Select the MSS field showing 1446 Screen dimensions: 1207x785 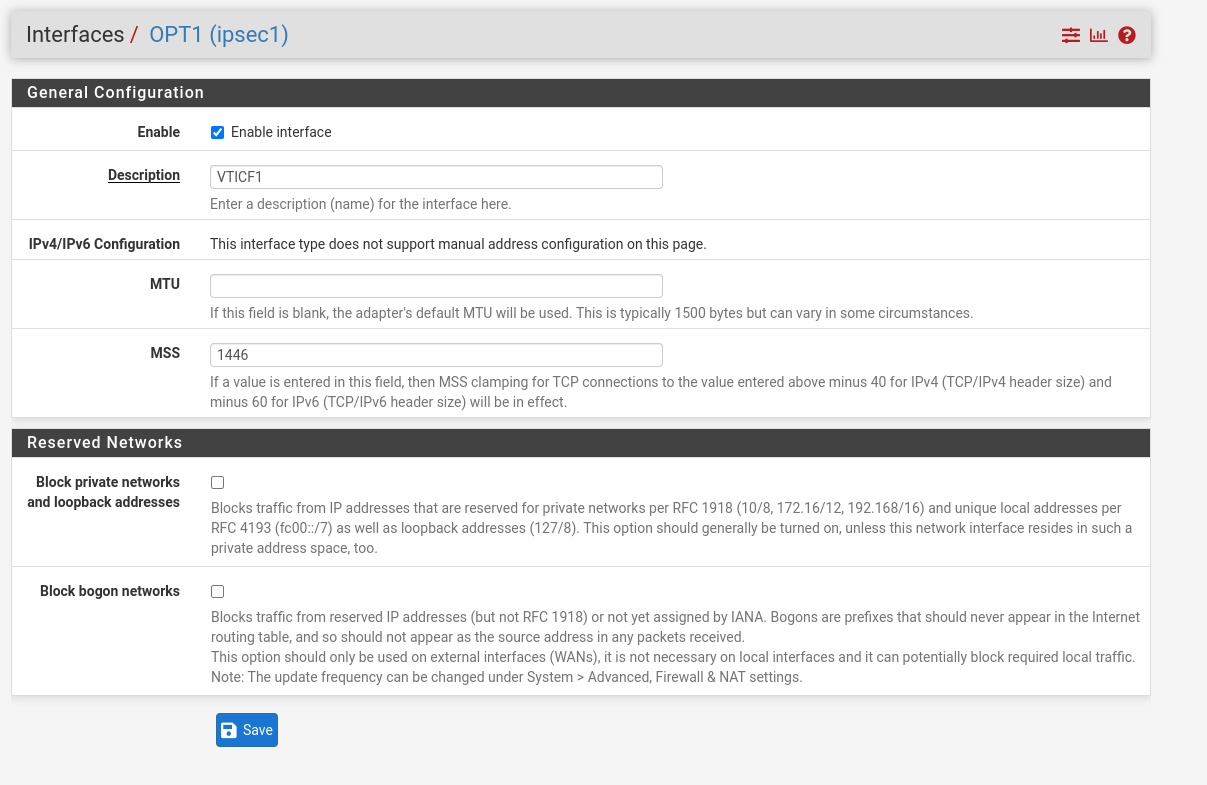click(436, 354)
